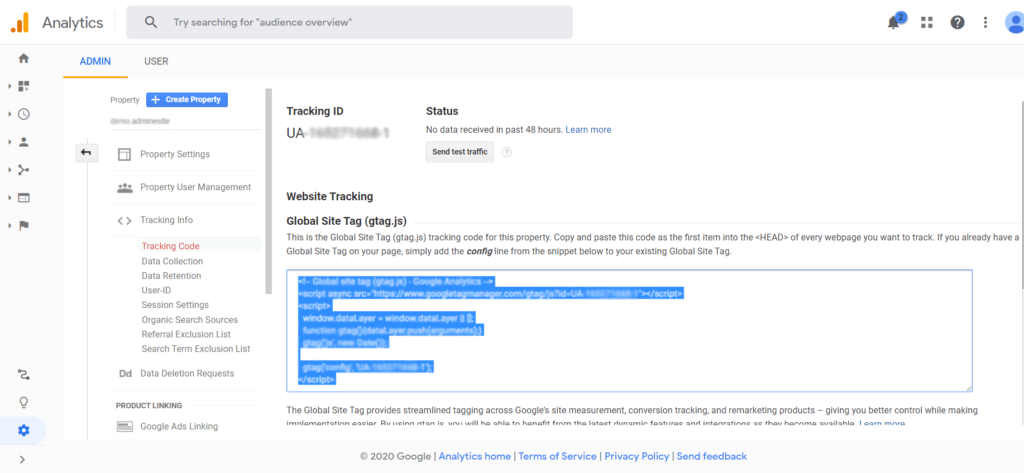Open Discover lightbulb icon

pyautogui.click(x=24, y=402)
